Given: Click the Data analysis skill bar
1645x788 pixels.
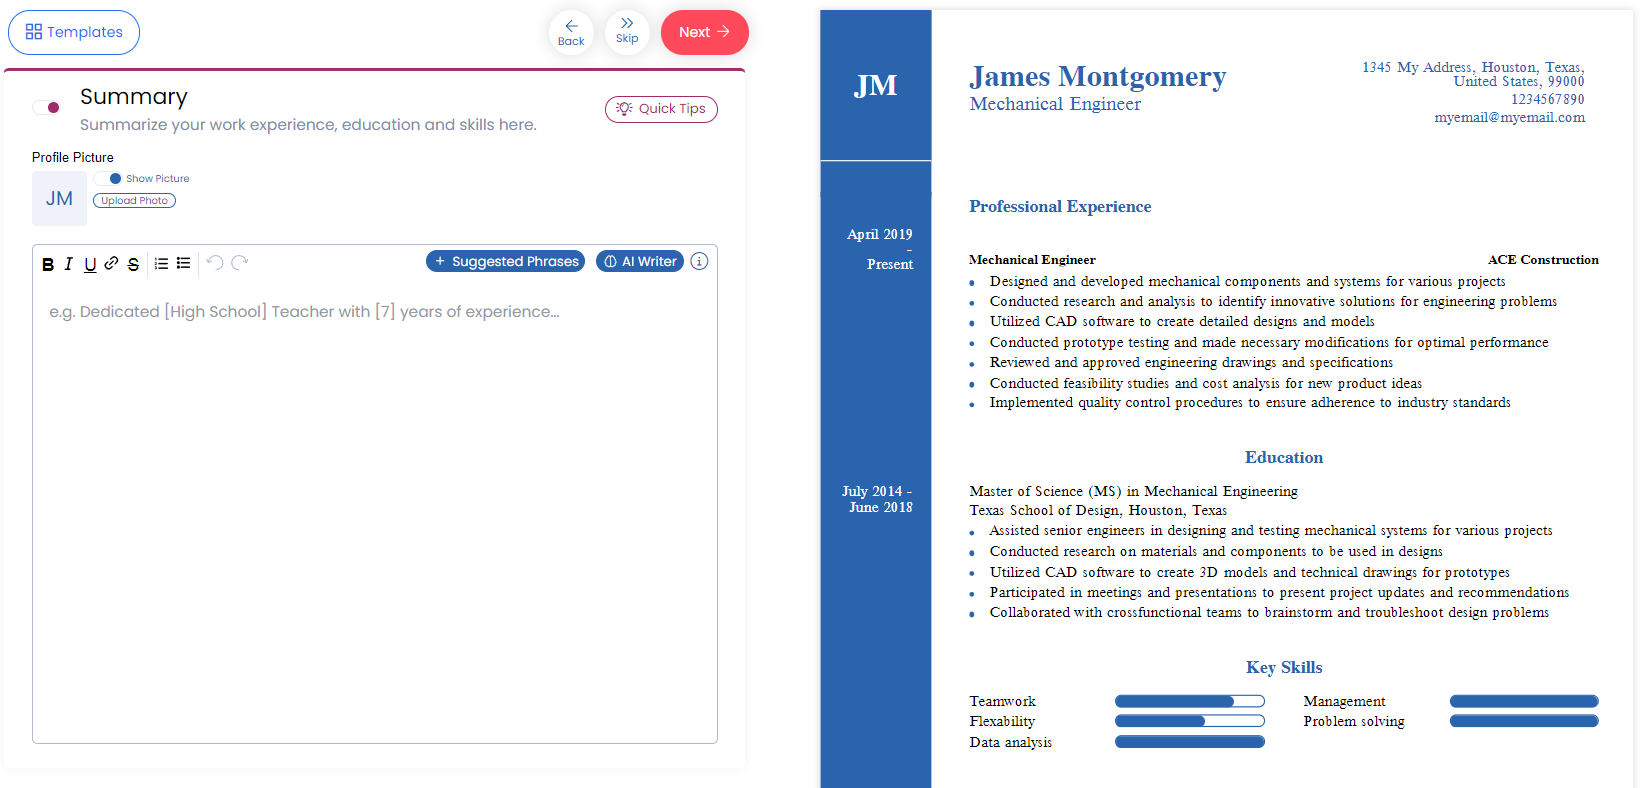Looking at the screenshot, I should pyautogui.click(x=1190, y=742).
